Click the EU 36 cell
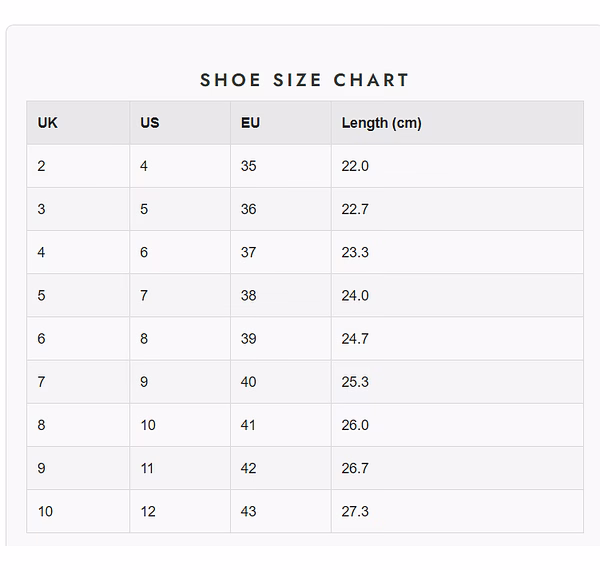600x570 pixels. click(x=249, y=209)
